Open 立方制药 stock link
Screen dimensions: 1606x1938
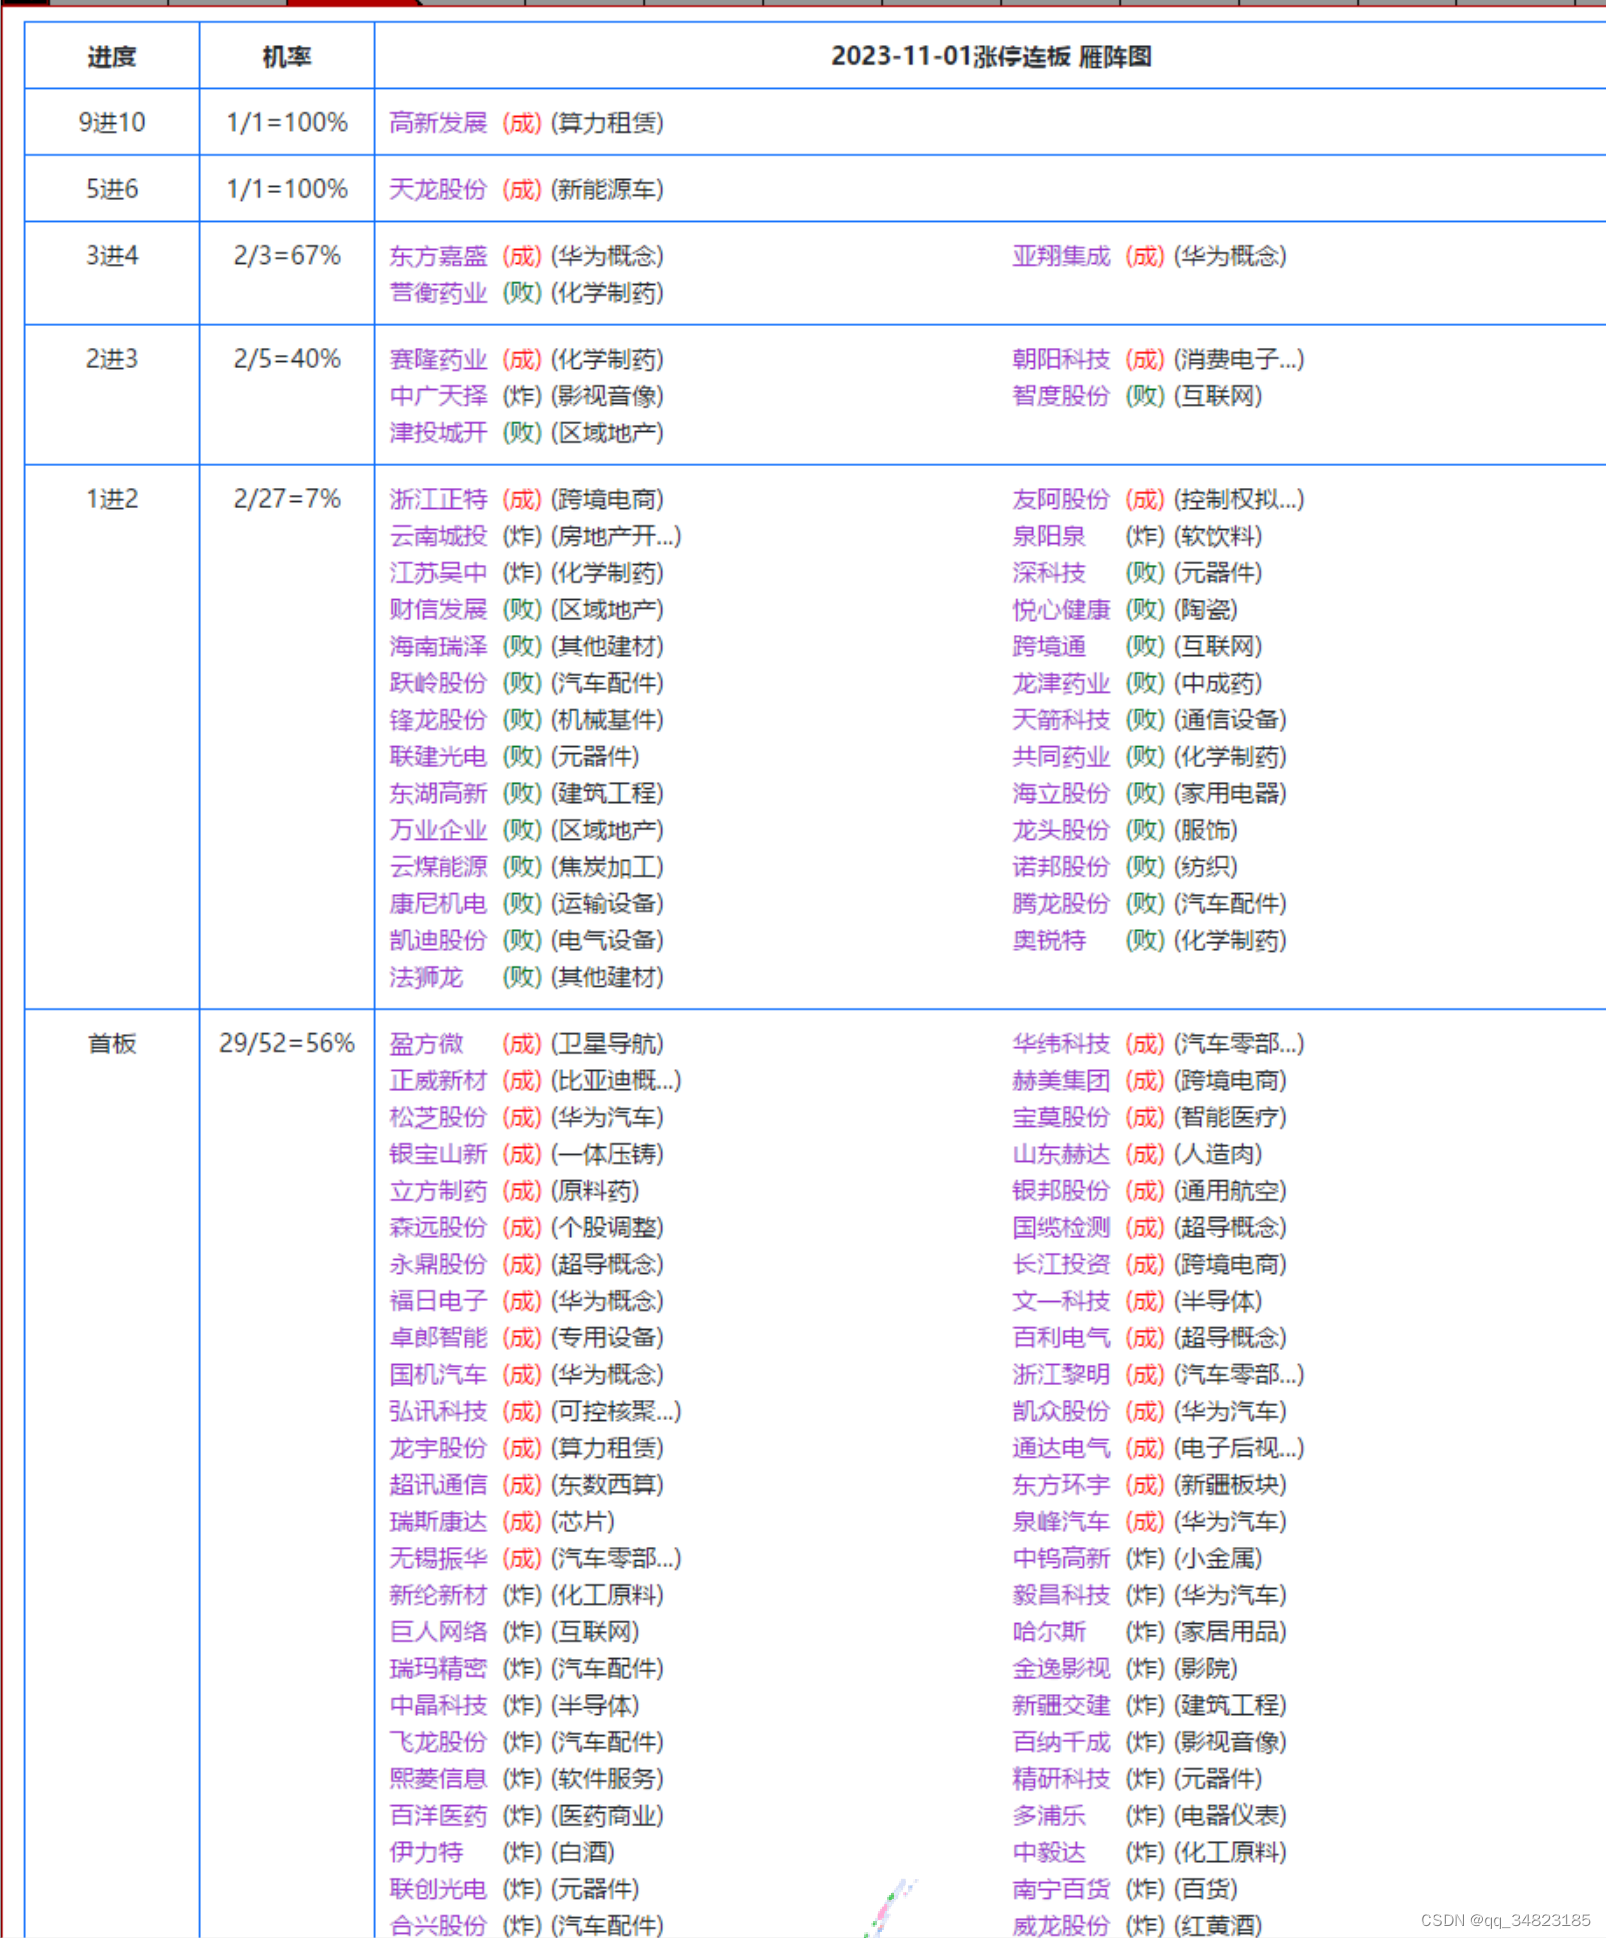pyautogui.click(x=438, y=1191)
